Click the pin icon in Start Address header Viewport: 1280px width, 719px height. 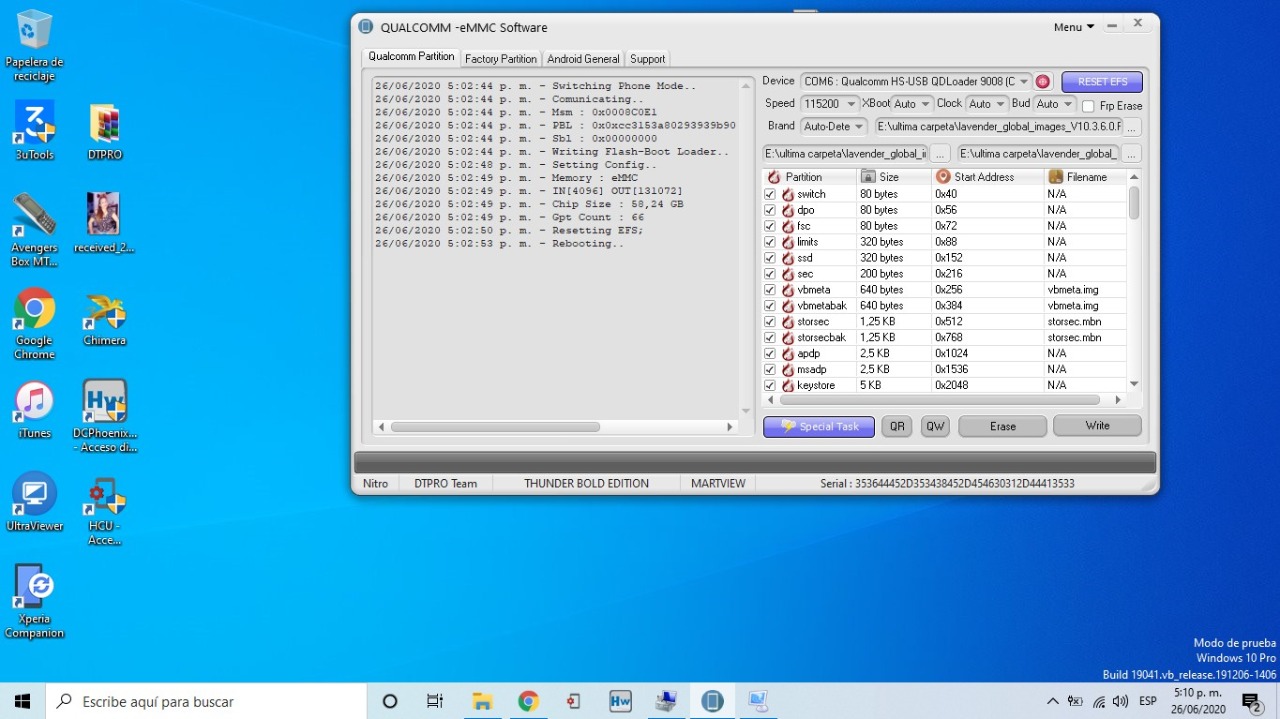[943, 177]
